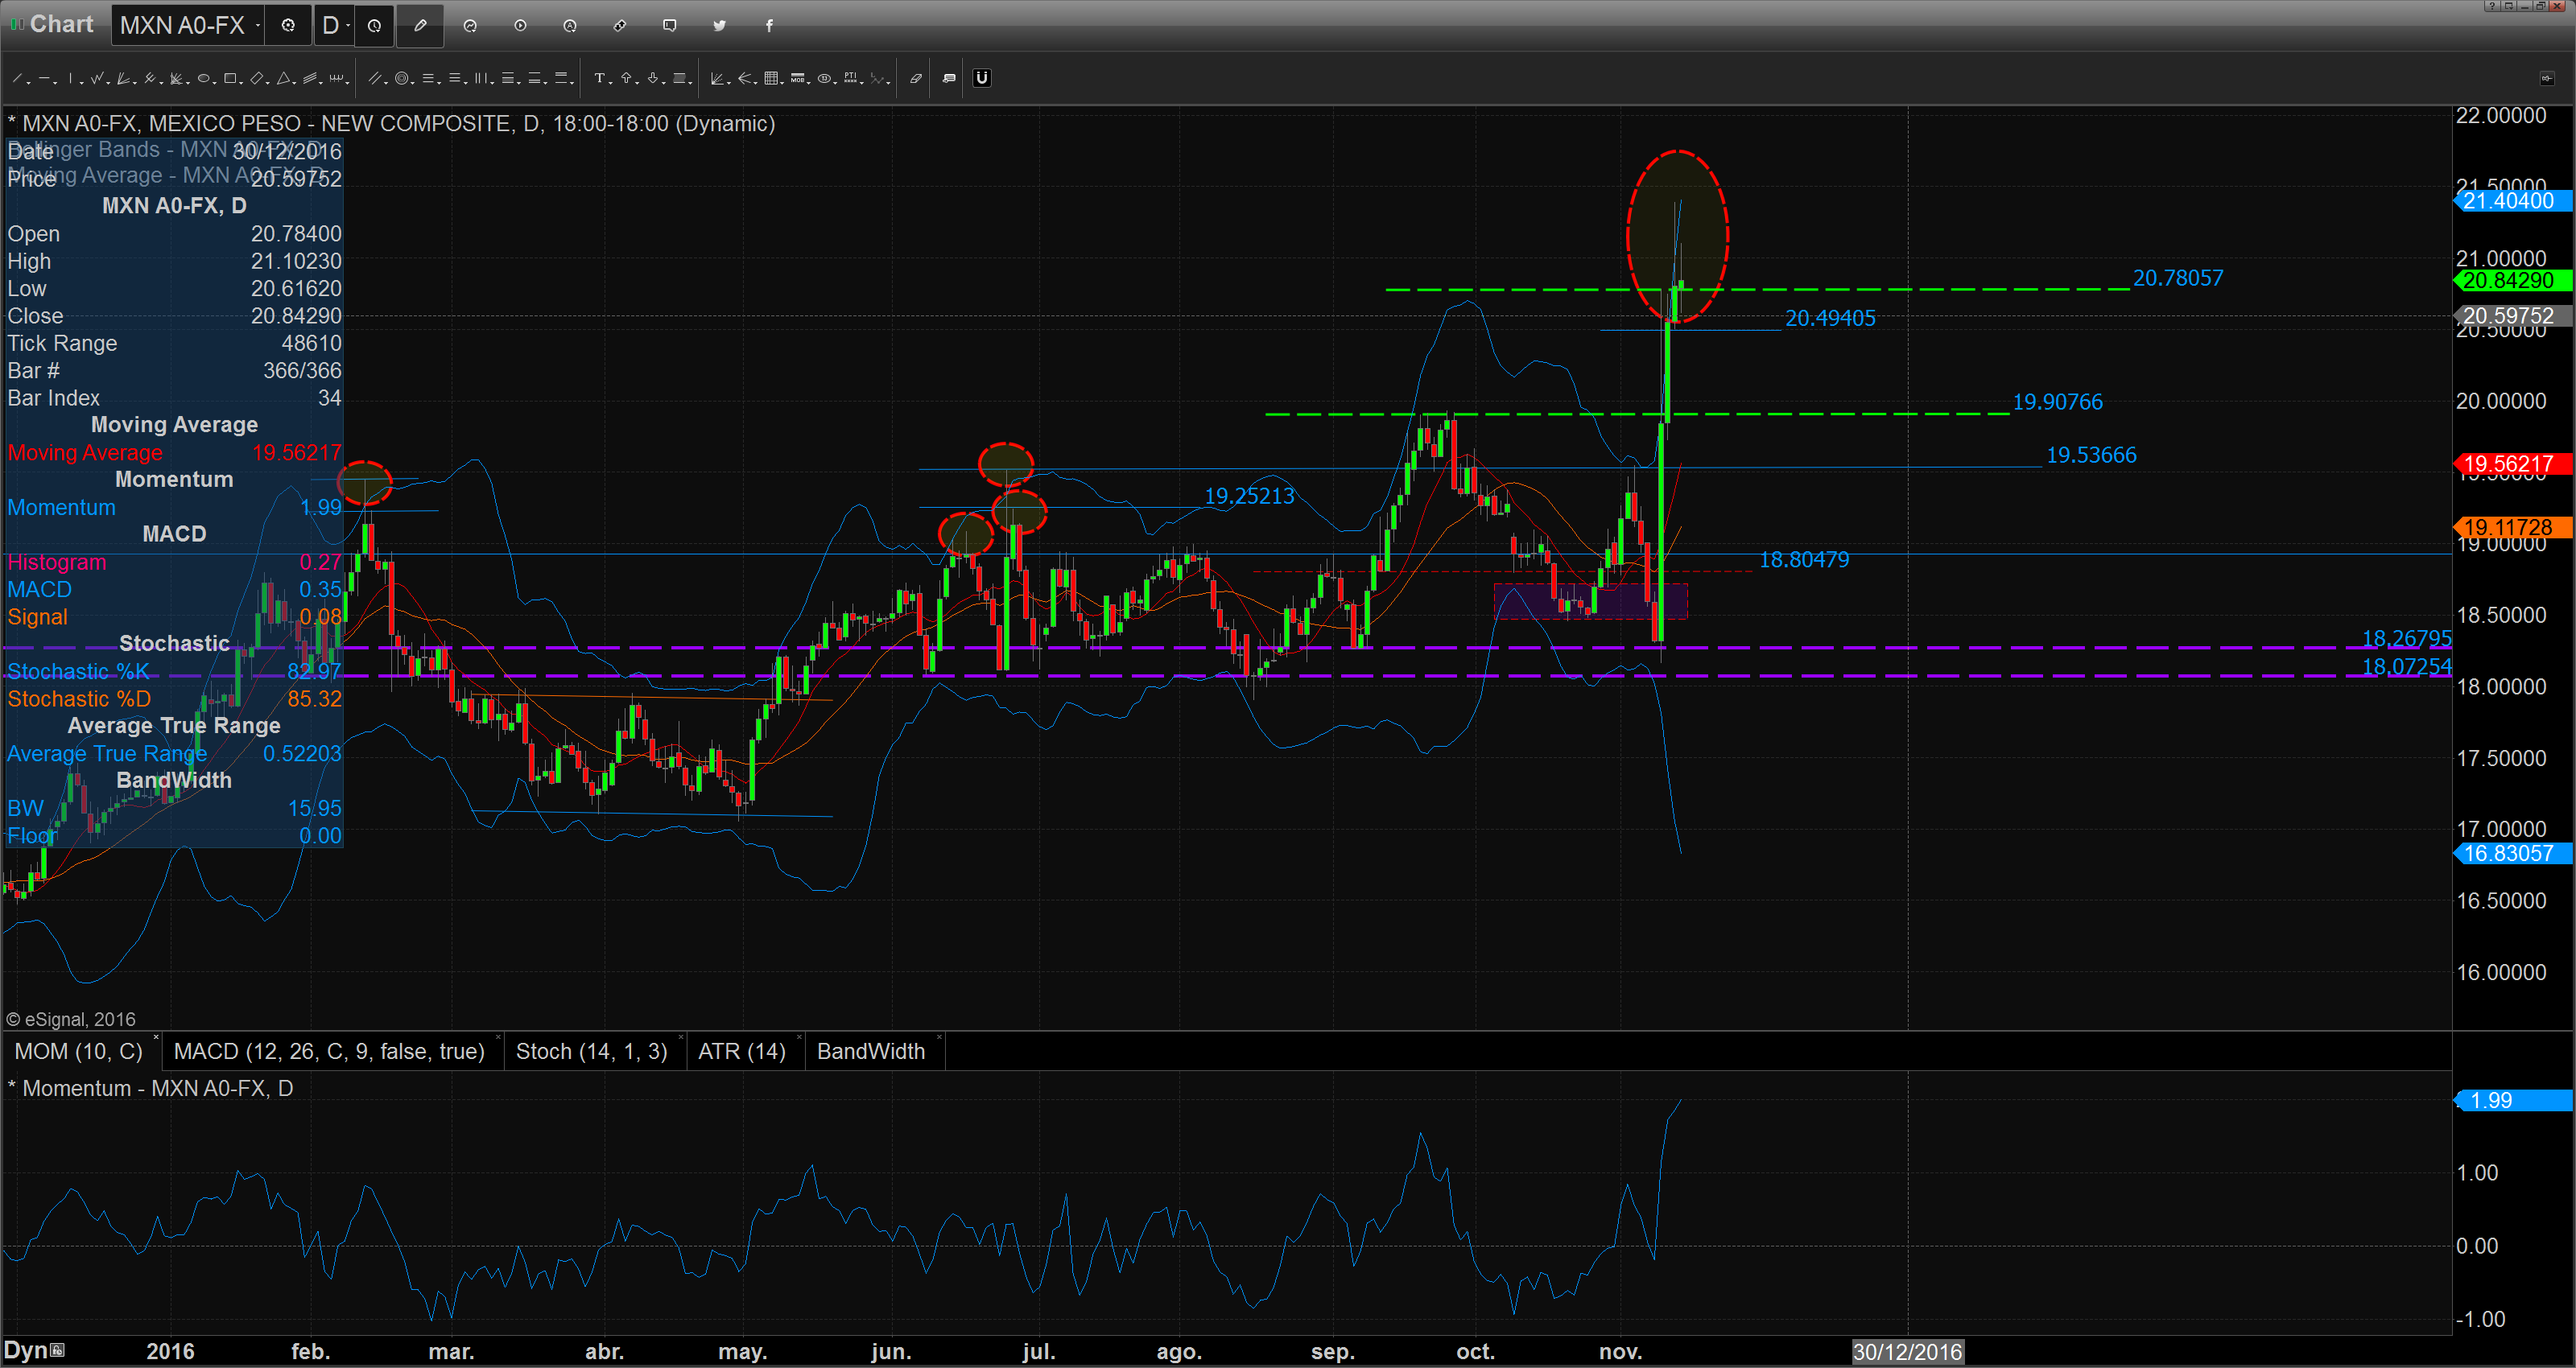Click the 18.80479 support line label
This screenshot has height=1368, width=2576.
click(x=1804, y=560)
